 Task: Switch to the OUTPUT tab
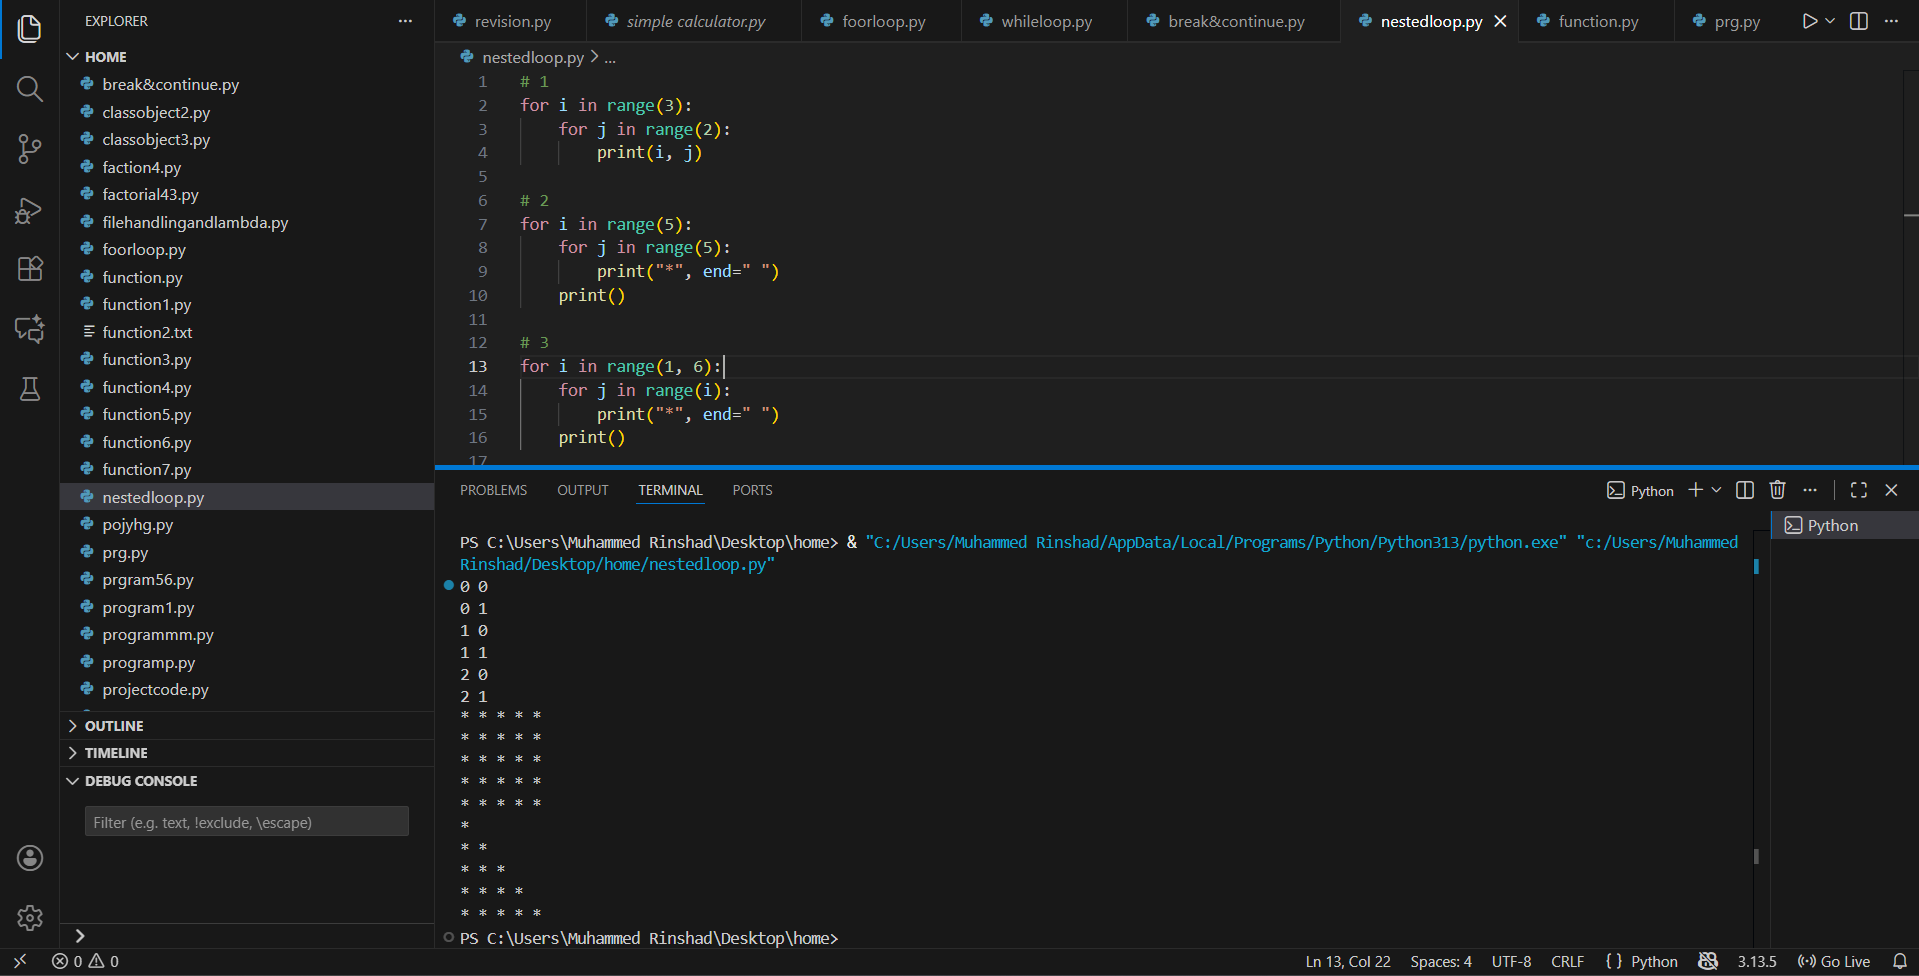click(582, 490)
